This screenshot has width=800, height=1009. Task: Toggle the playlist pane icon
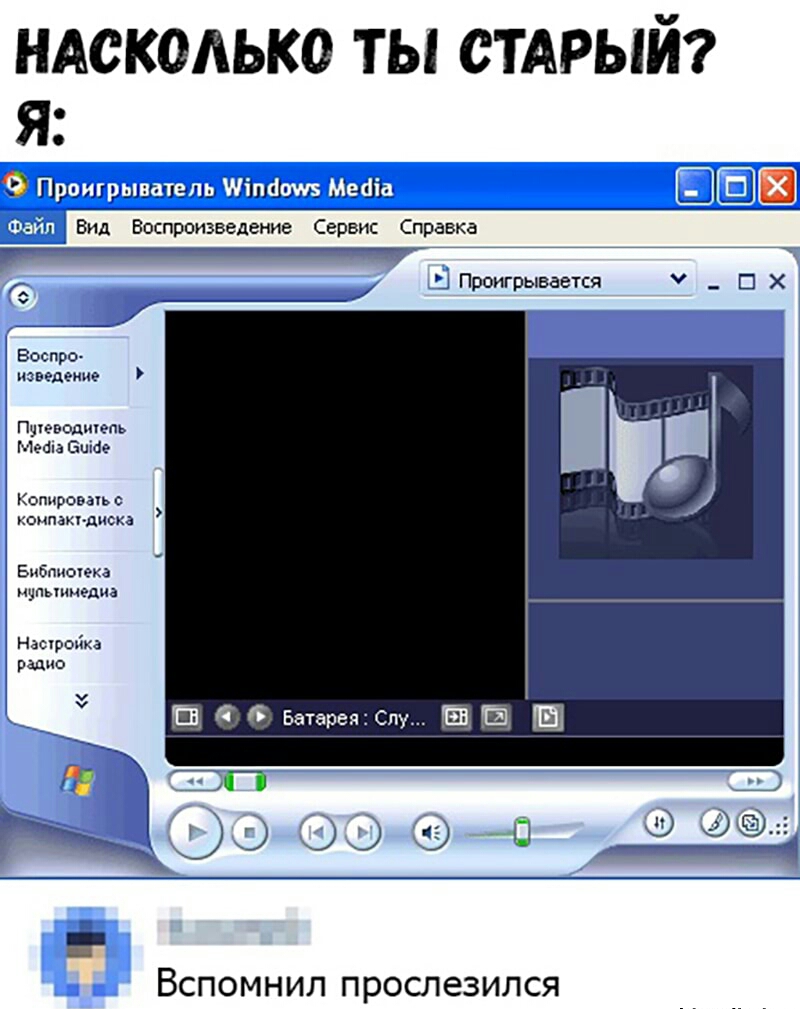click(548, 717)
